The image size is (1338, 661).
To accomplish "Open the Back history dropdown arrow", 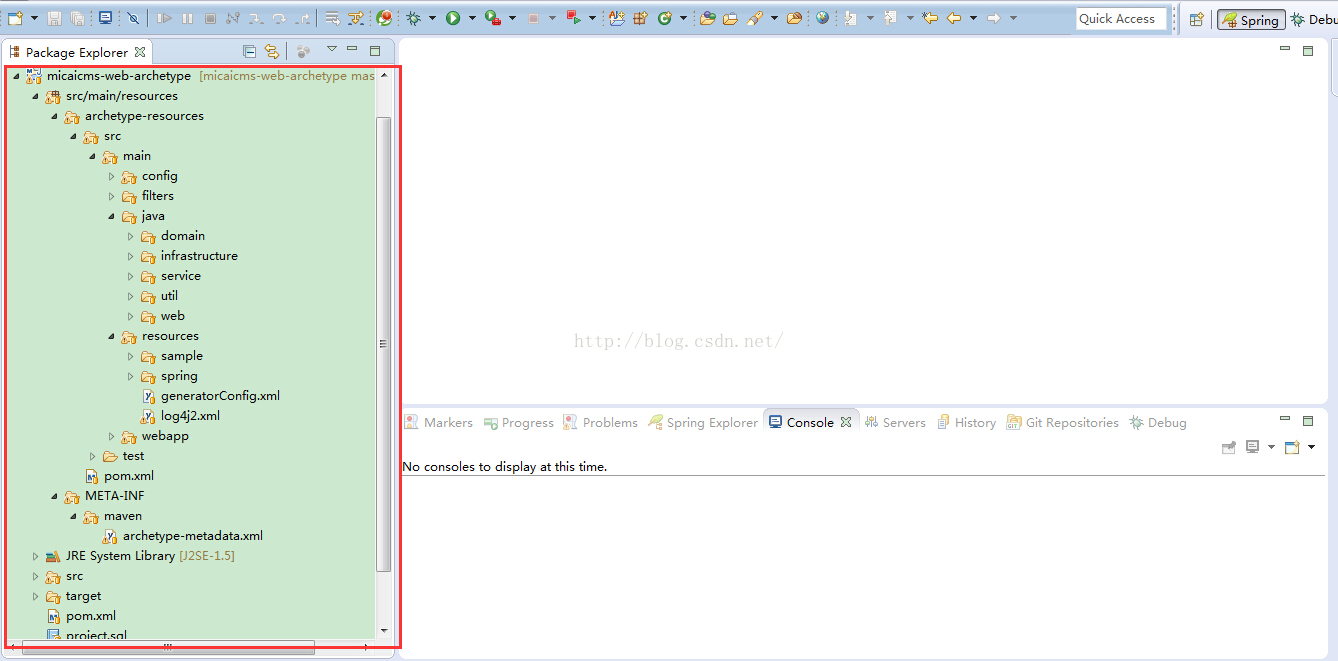I will click(x=973, y=18).
